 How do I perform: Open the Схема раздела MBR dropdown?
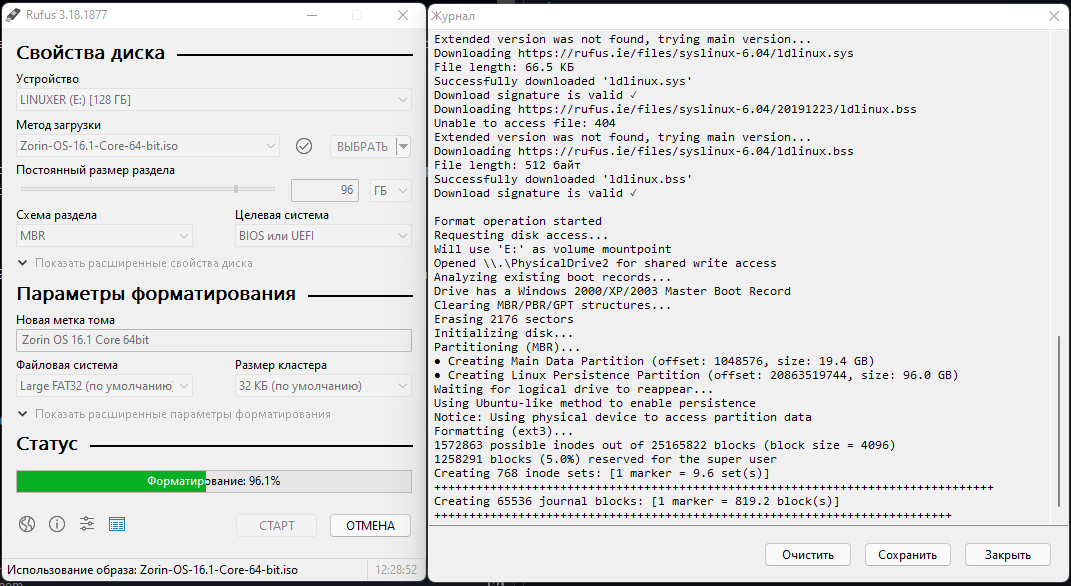click(x=105, y=236)
